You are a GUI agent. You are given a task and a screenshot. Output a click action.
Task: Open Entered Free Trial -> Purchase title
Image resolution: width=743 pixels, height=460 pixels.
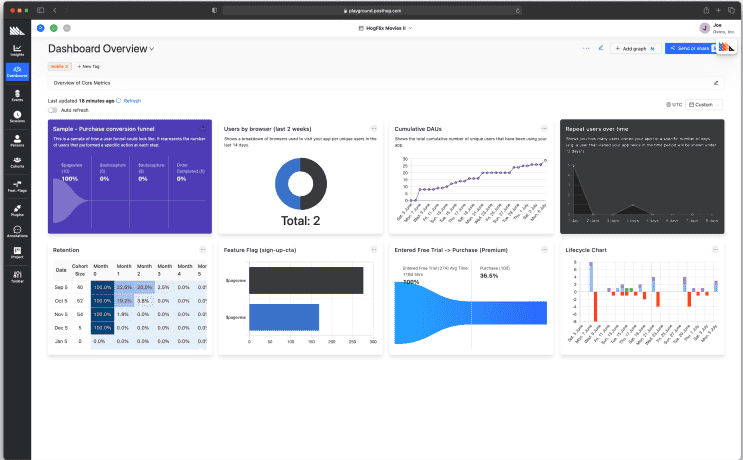tap(451, 250)
